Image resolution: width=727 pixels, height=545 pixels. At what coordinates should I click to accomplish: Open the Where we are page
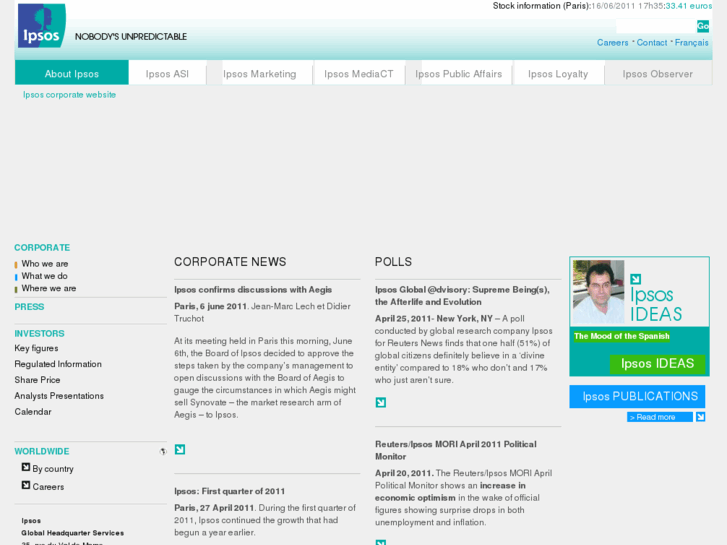[x=49, y=288]
